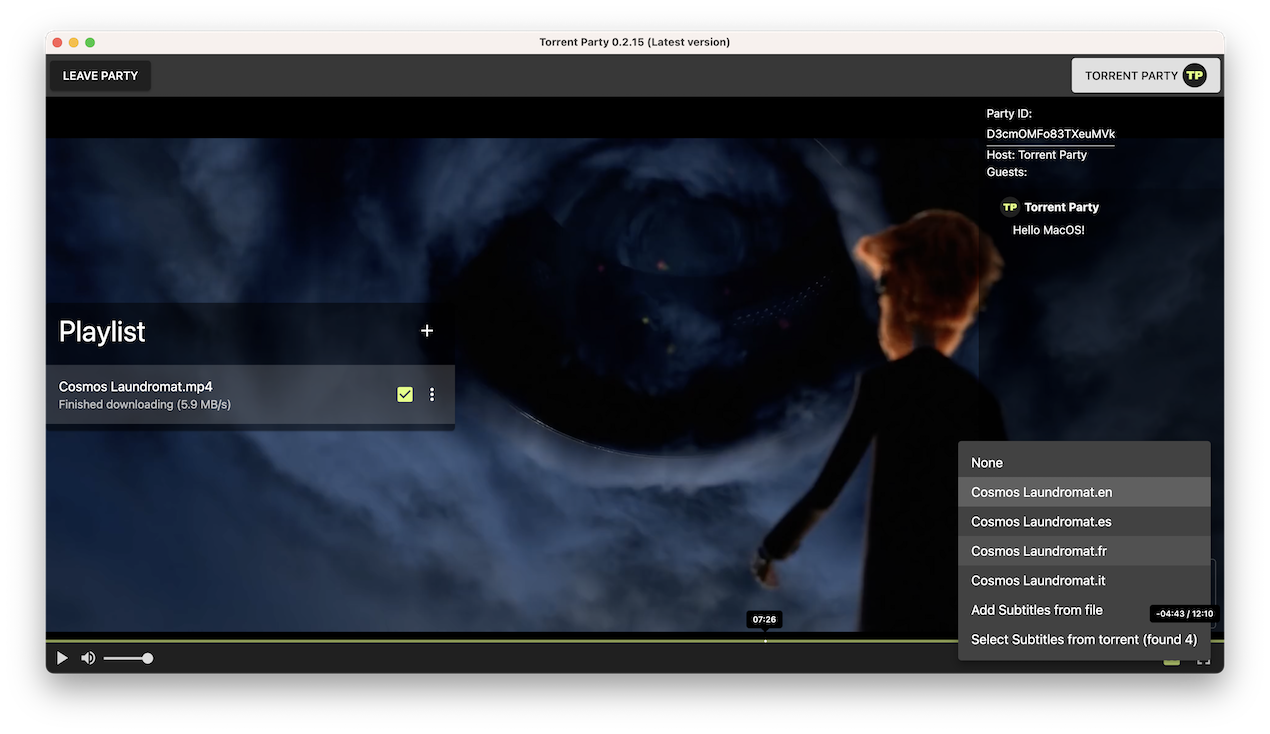
Task: Click the Leave Party button
Action: [100, 76]
